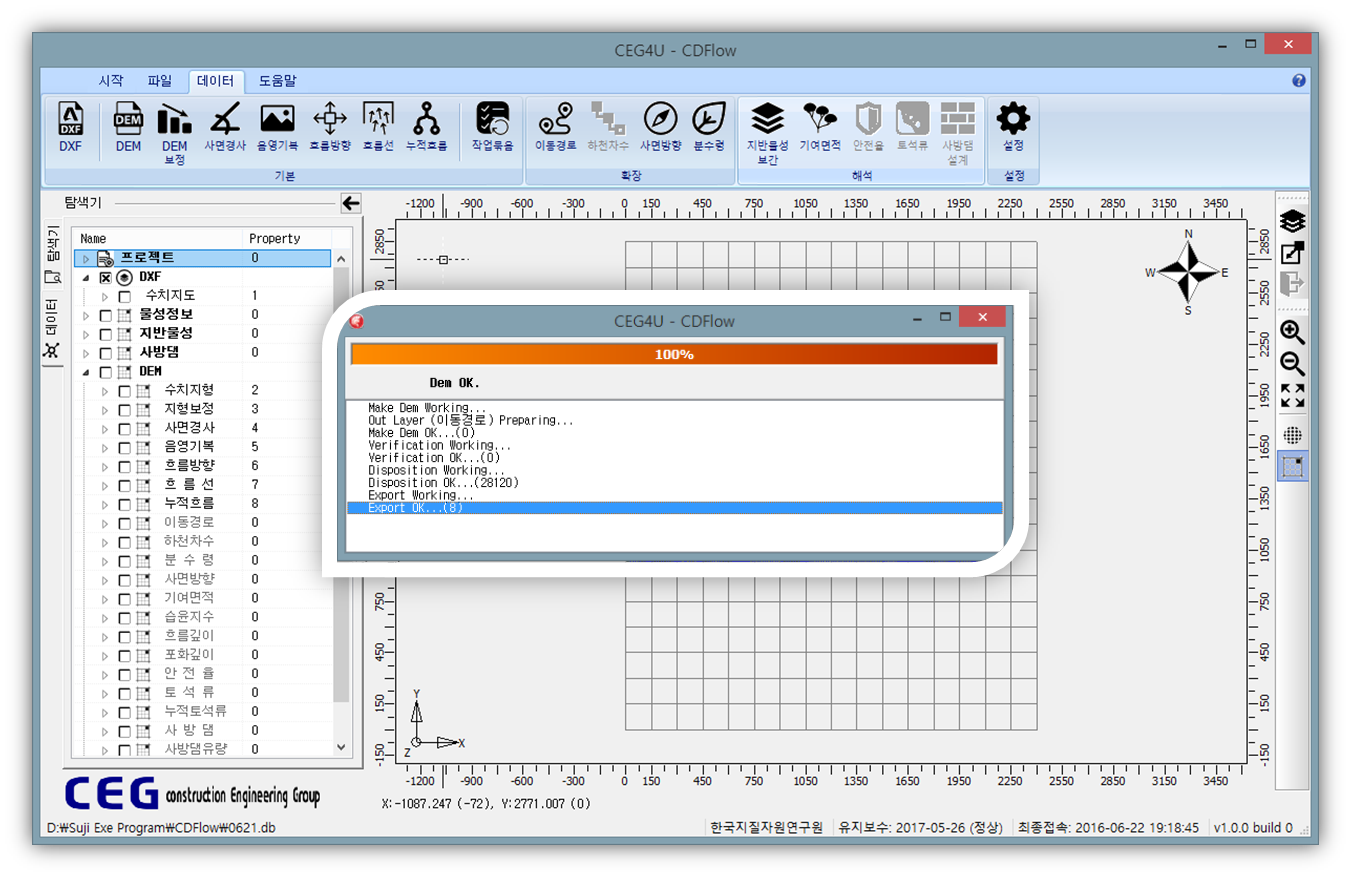Click the Name column header

tap(158, 239)
